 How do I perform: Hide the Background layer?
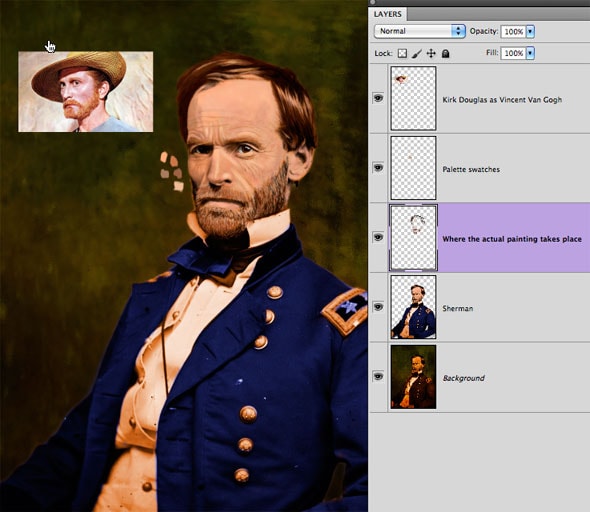[378, 377]
